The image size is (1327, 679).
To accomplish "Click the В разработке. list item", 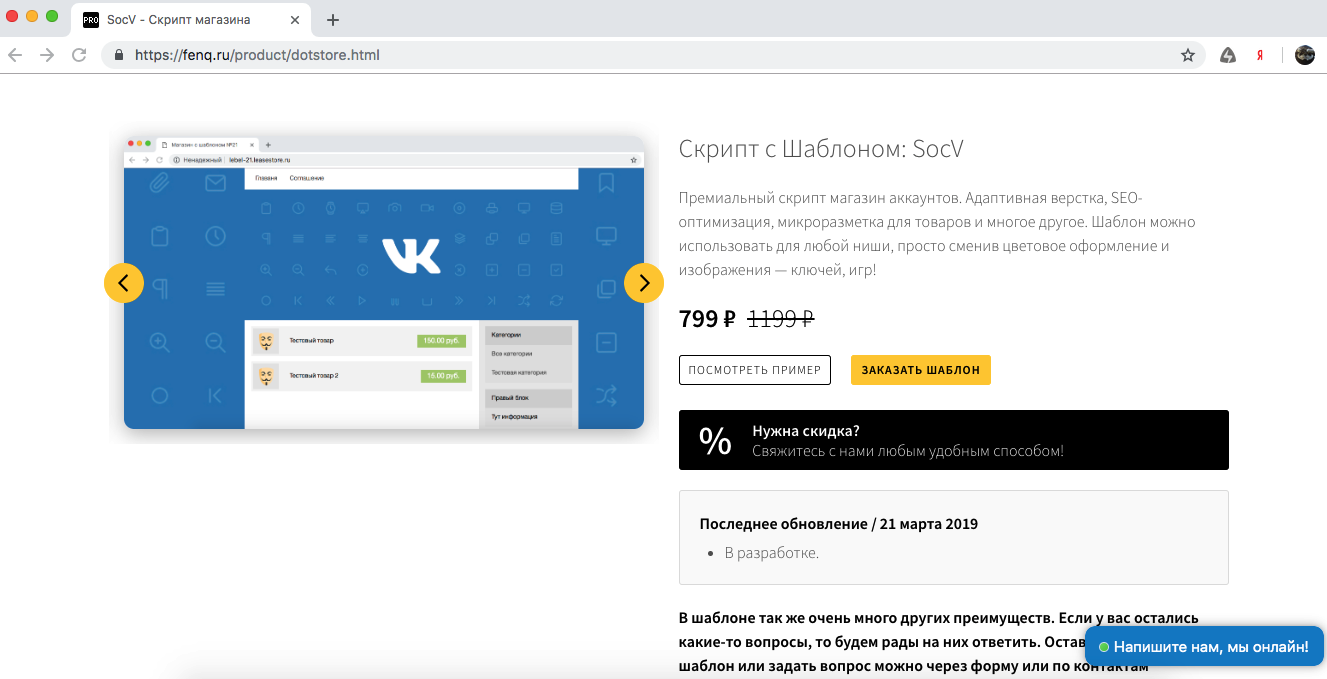I will 772,552.
